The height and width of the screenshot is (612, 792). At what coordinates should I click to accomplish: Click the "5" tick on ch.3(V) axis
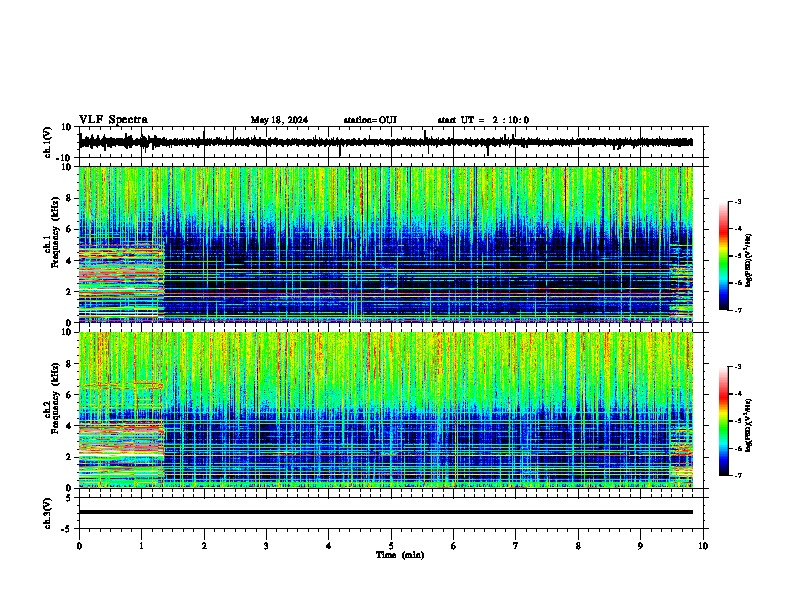(69, 498)
